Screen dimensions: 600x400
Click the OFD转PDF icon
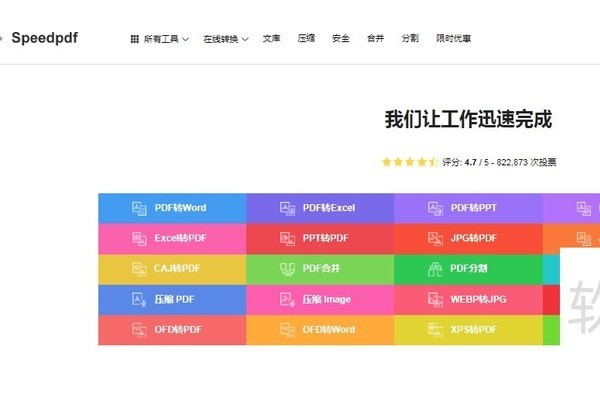[139, 330]
